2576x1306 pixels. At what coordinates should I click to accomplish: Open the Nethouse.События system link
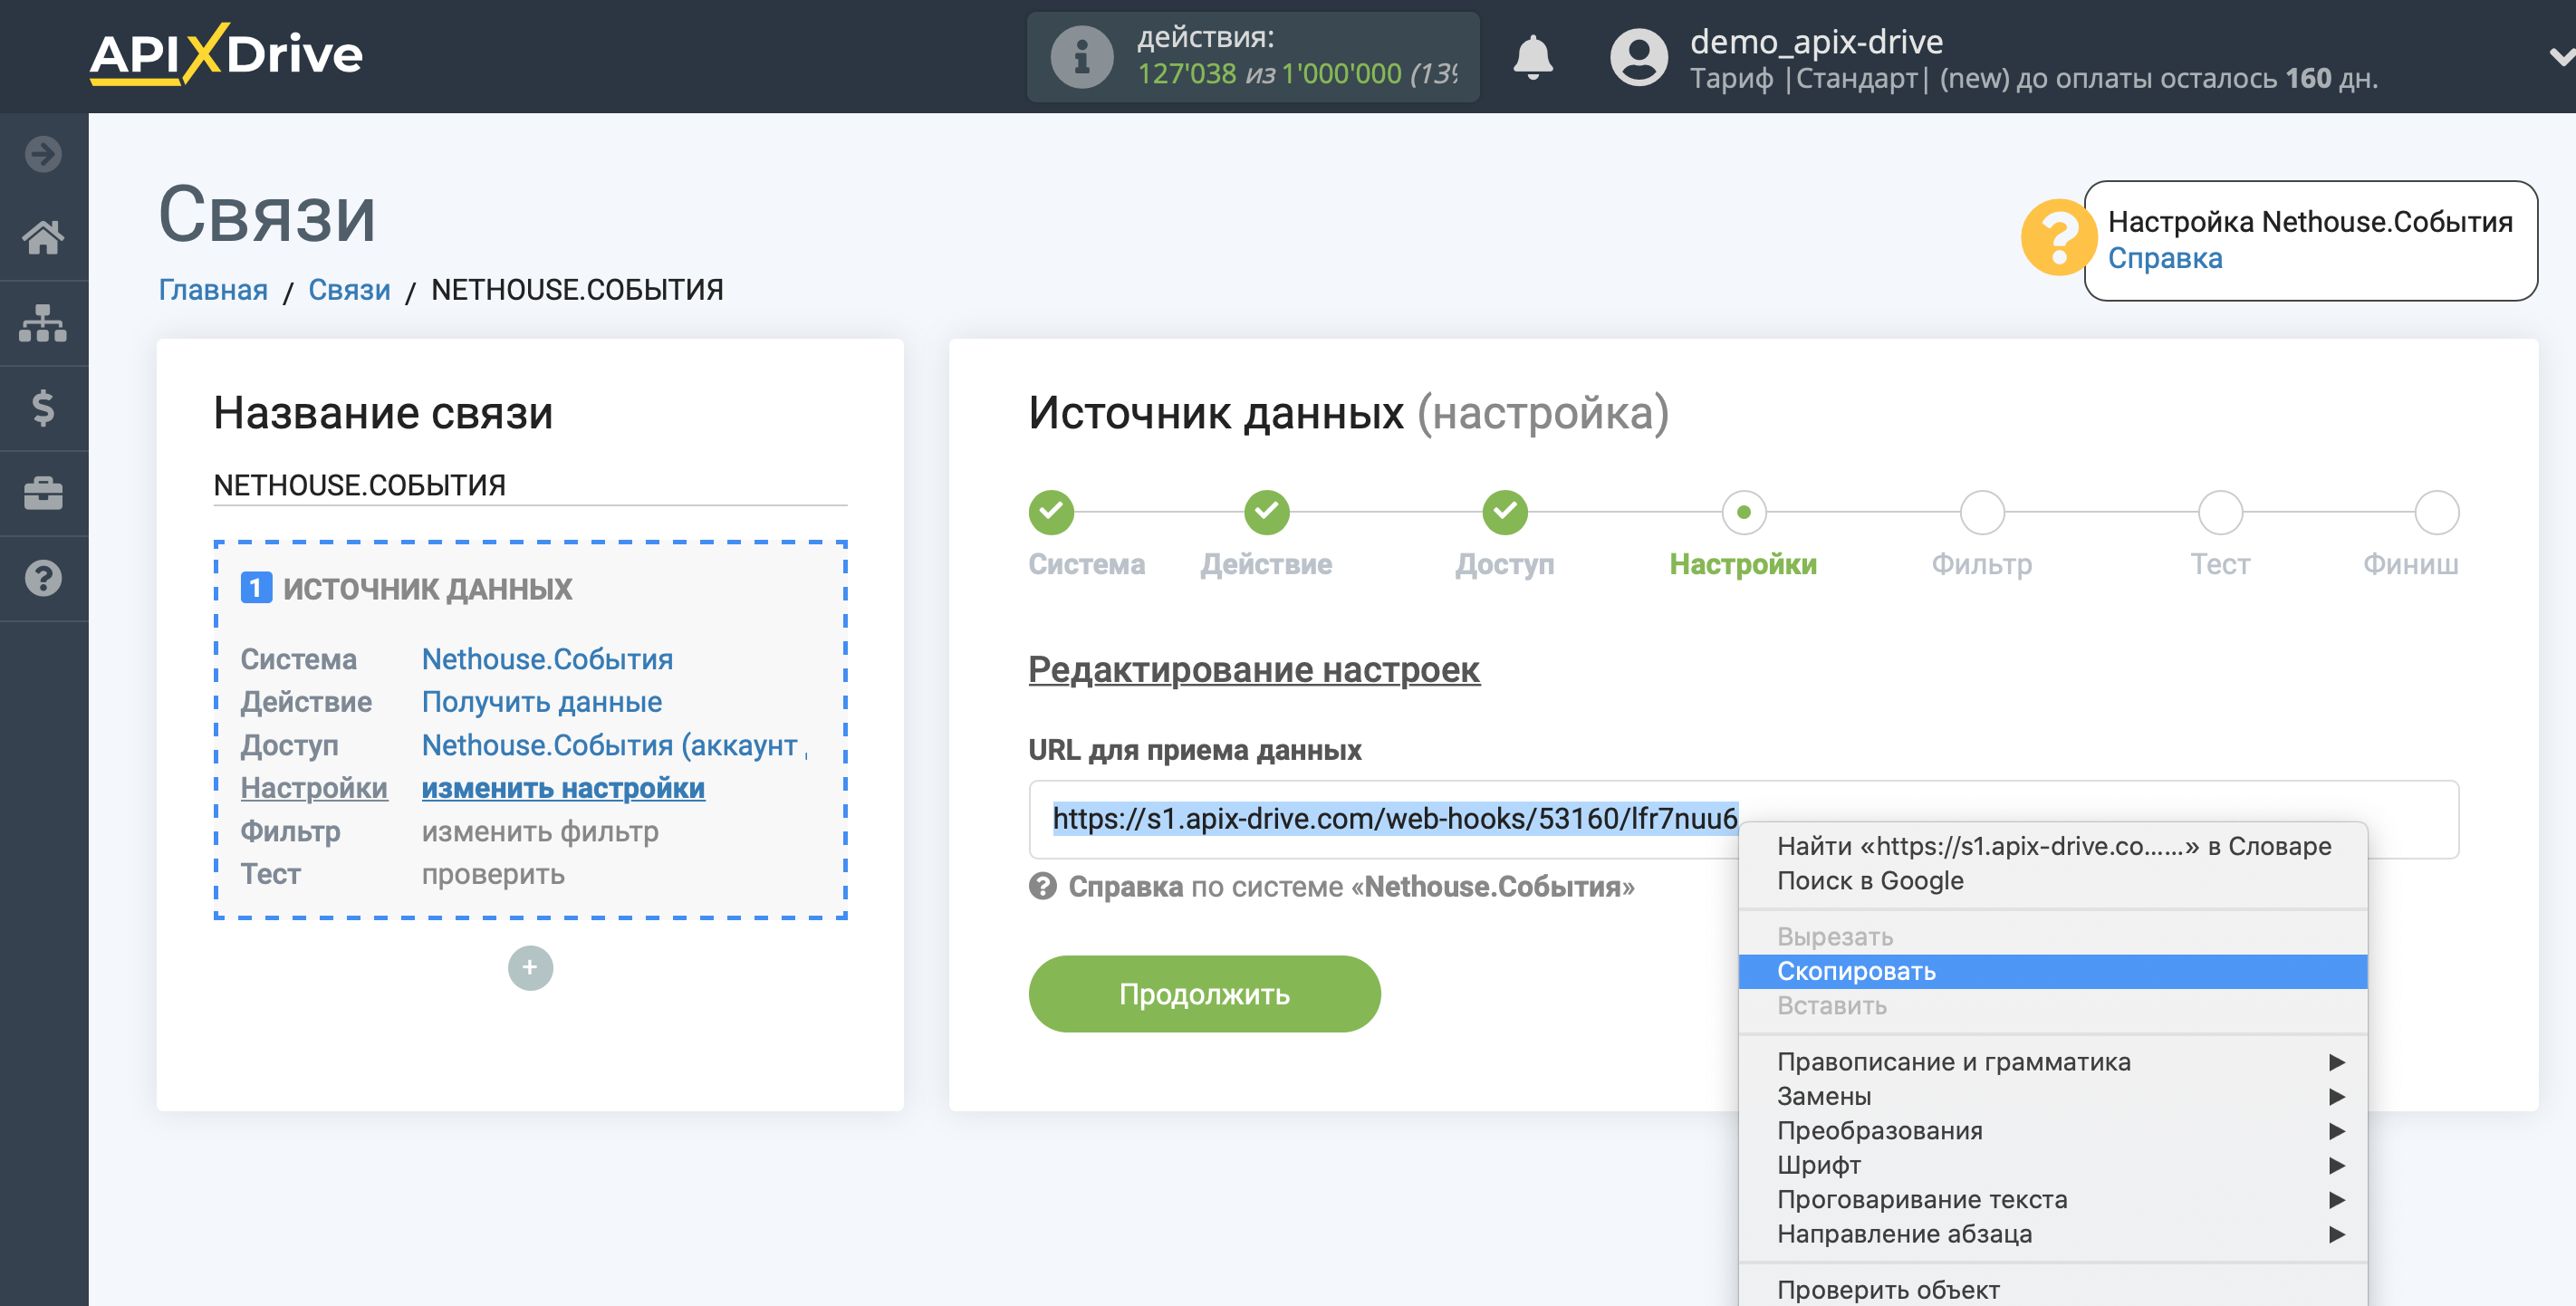547,659
